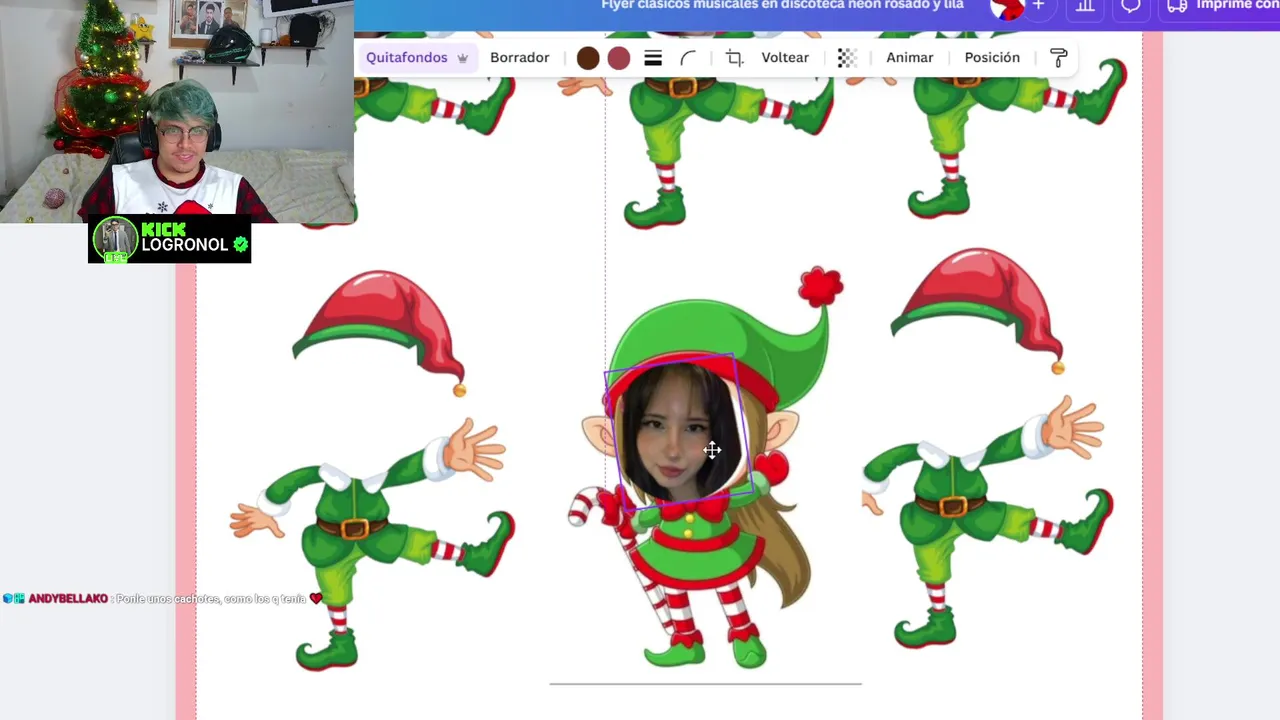Open the Posición panel

pos(992,57)
